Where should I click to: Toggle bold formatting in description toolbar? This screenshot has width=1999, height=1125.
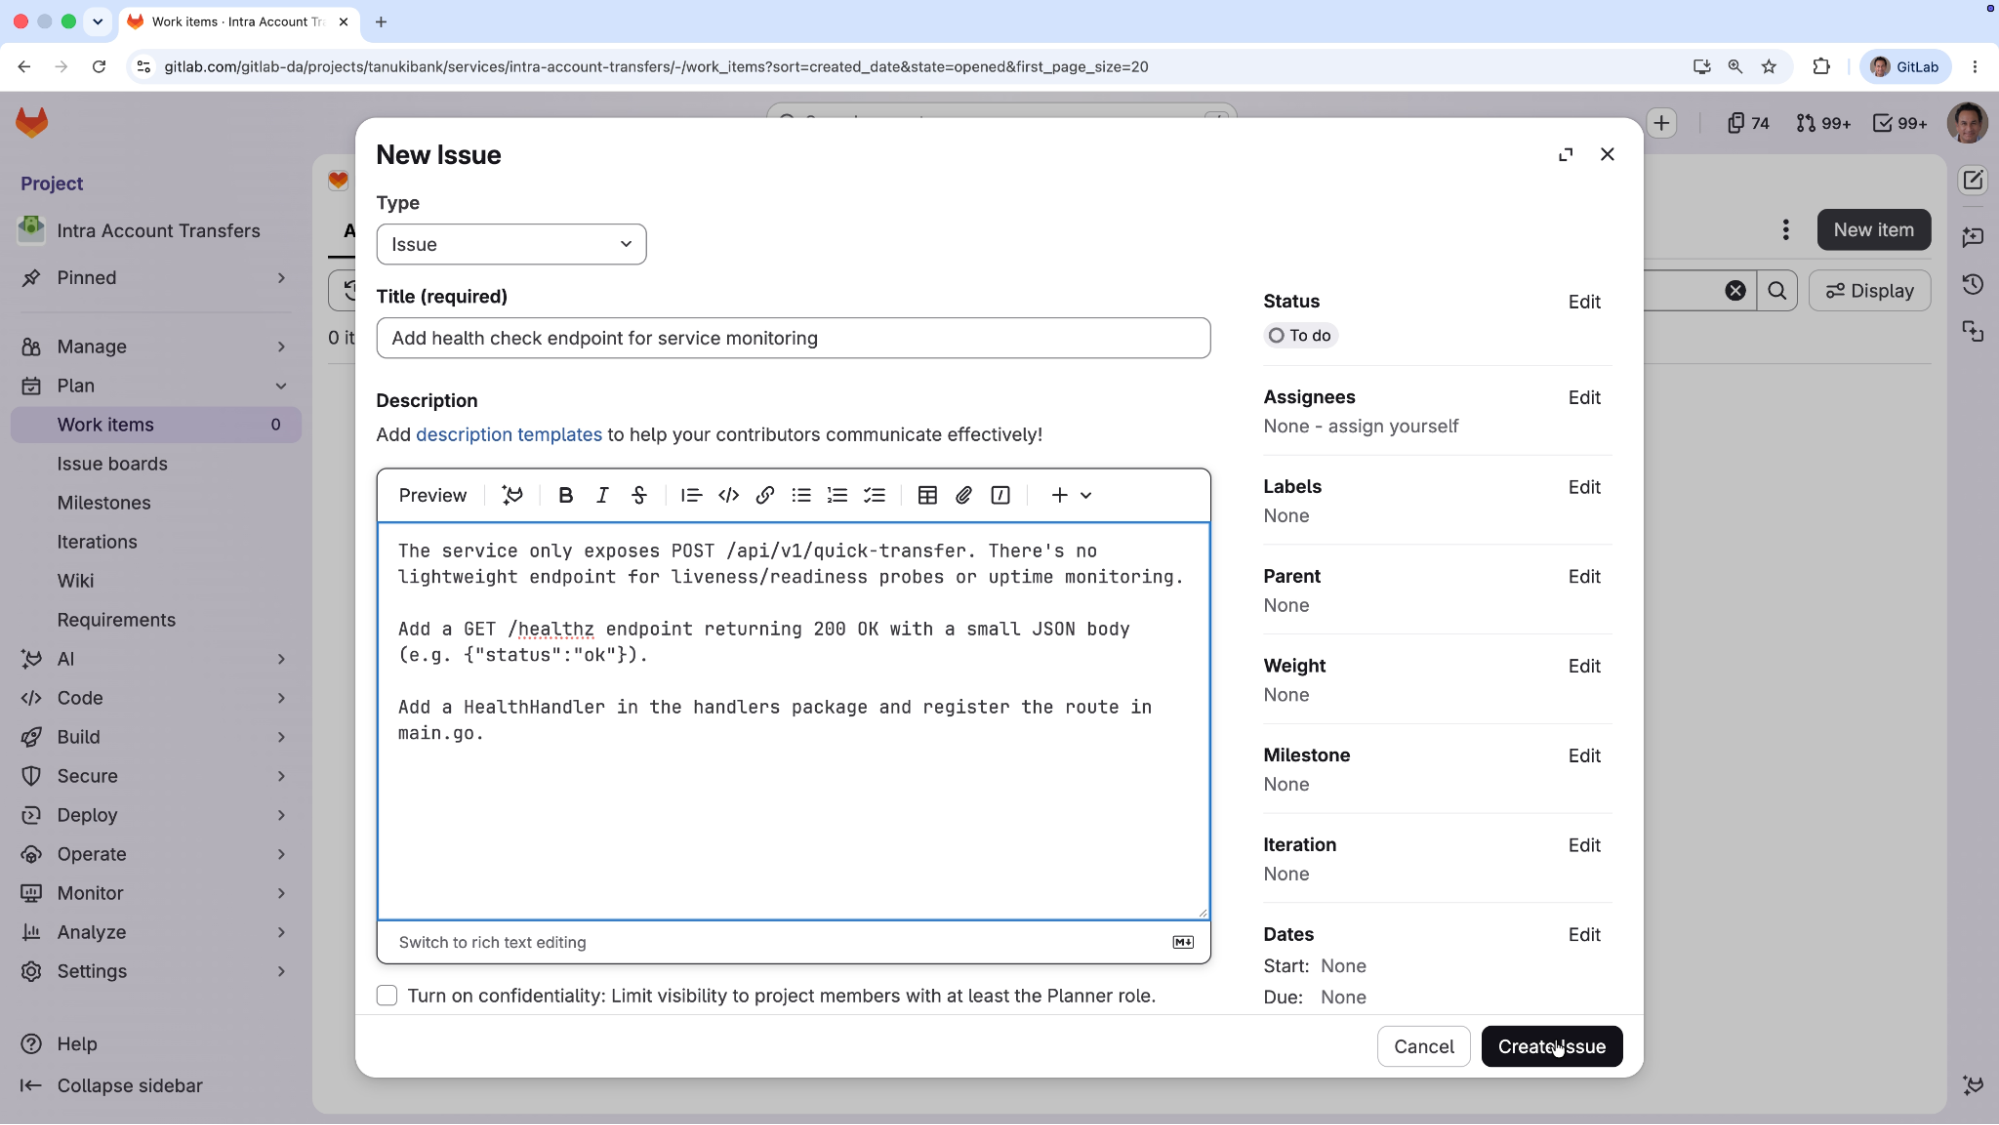coord(565,495)
